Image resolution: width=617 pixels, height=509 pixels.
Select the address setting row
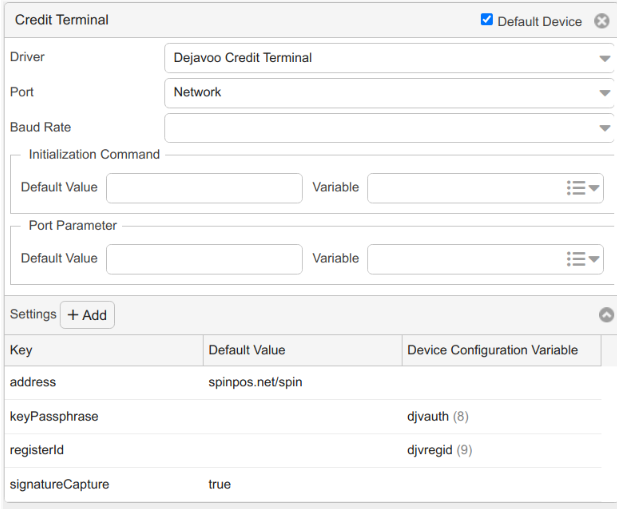pos(303,382)
